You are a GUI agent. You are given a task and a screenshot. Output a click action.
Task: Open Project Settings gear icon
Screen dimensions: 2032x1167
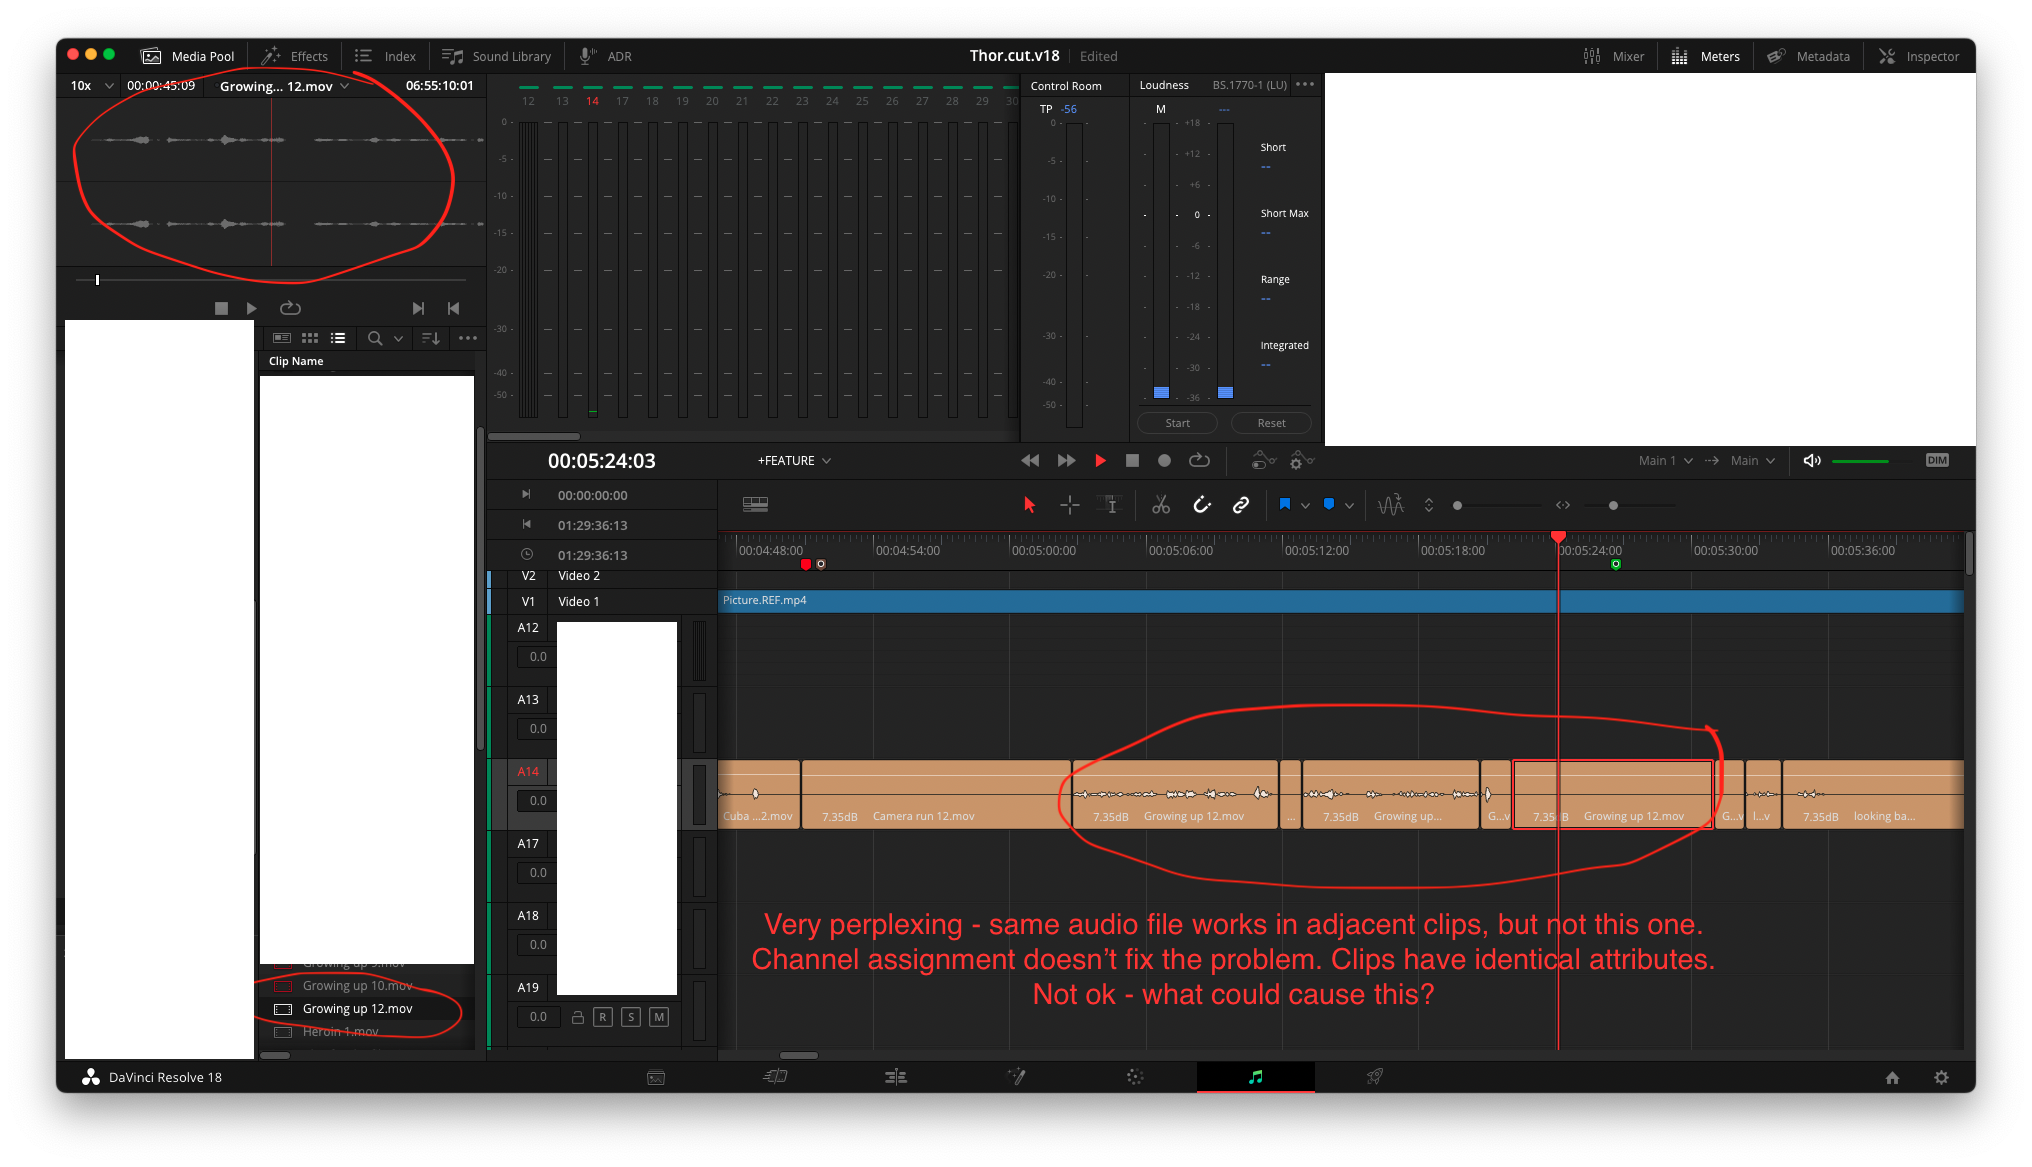[x=1941, y=1077]
